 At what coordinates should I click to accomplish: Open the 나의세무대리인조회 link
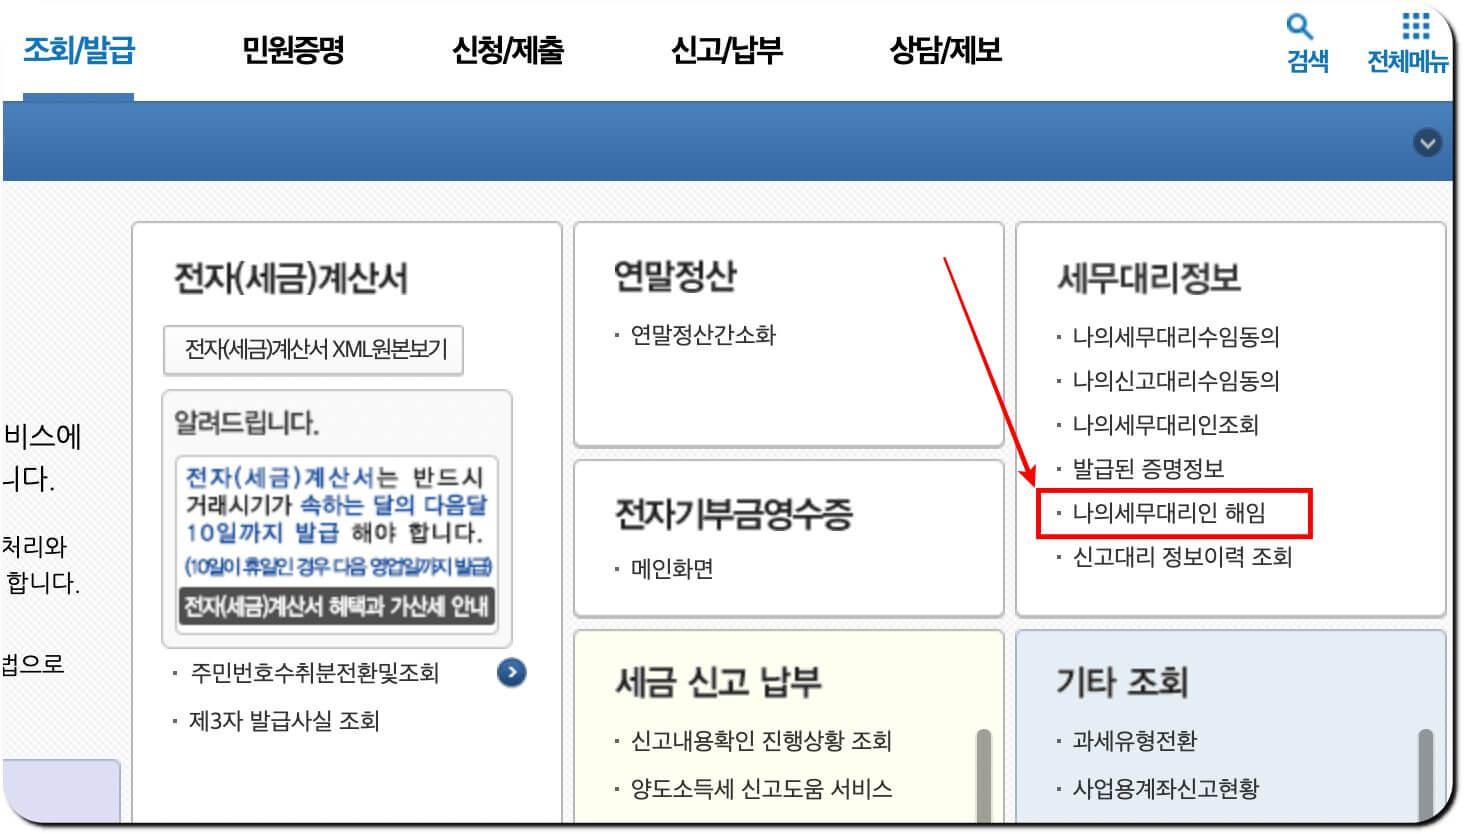(x=1165, y=425)
